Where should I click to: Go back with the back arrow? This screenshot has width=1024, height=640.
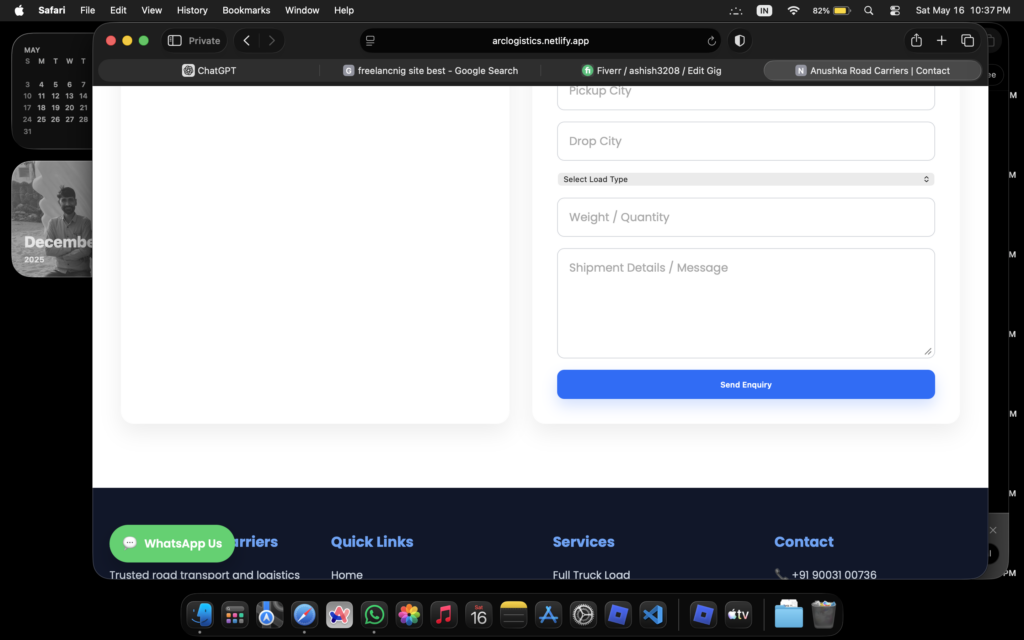click(x=247, y=40)
